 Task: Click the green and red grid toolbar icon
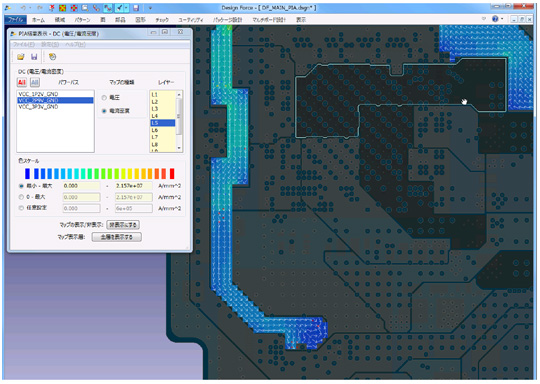click(62, 8)
